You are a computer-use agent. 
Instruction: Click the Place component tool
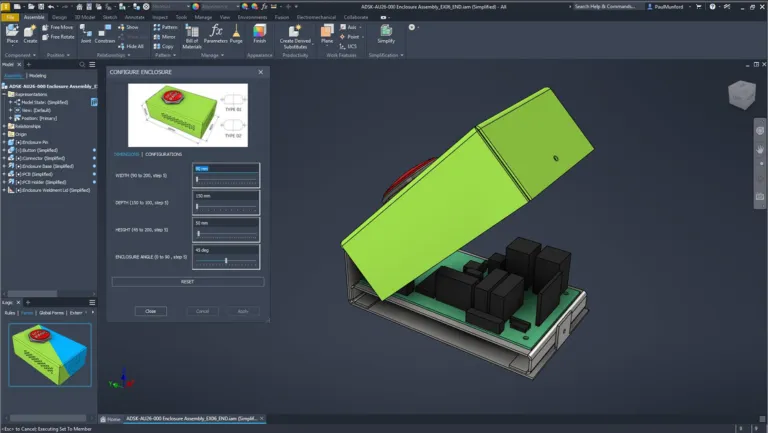(x=12, y=34)
